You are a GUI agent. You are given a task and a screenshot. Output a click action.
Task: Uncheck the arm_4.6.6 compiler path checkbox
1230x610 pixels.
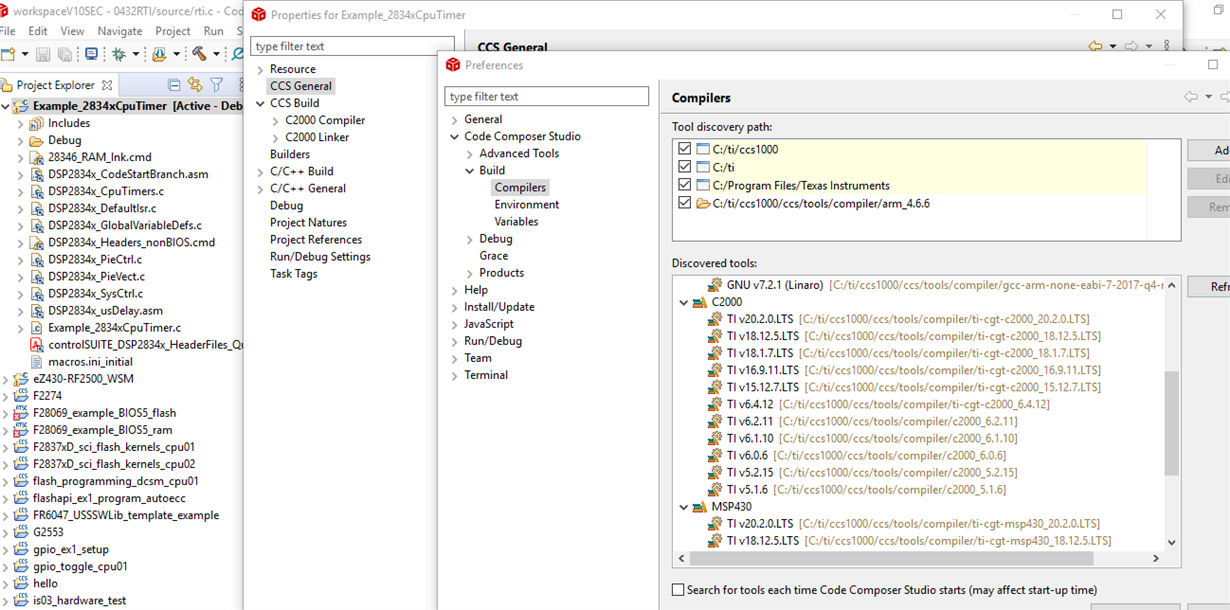coord(685,203)
